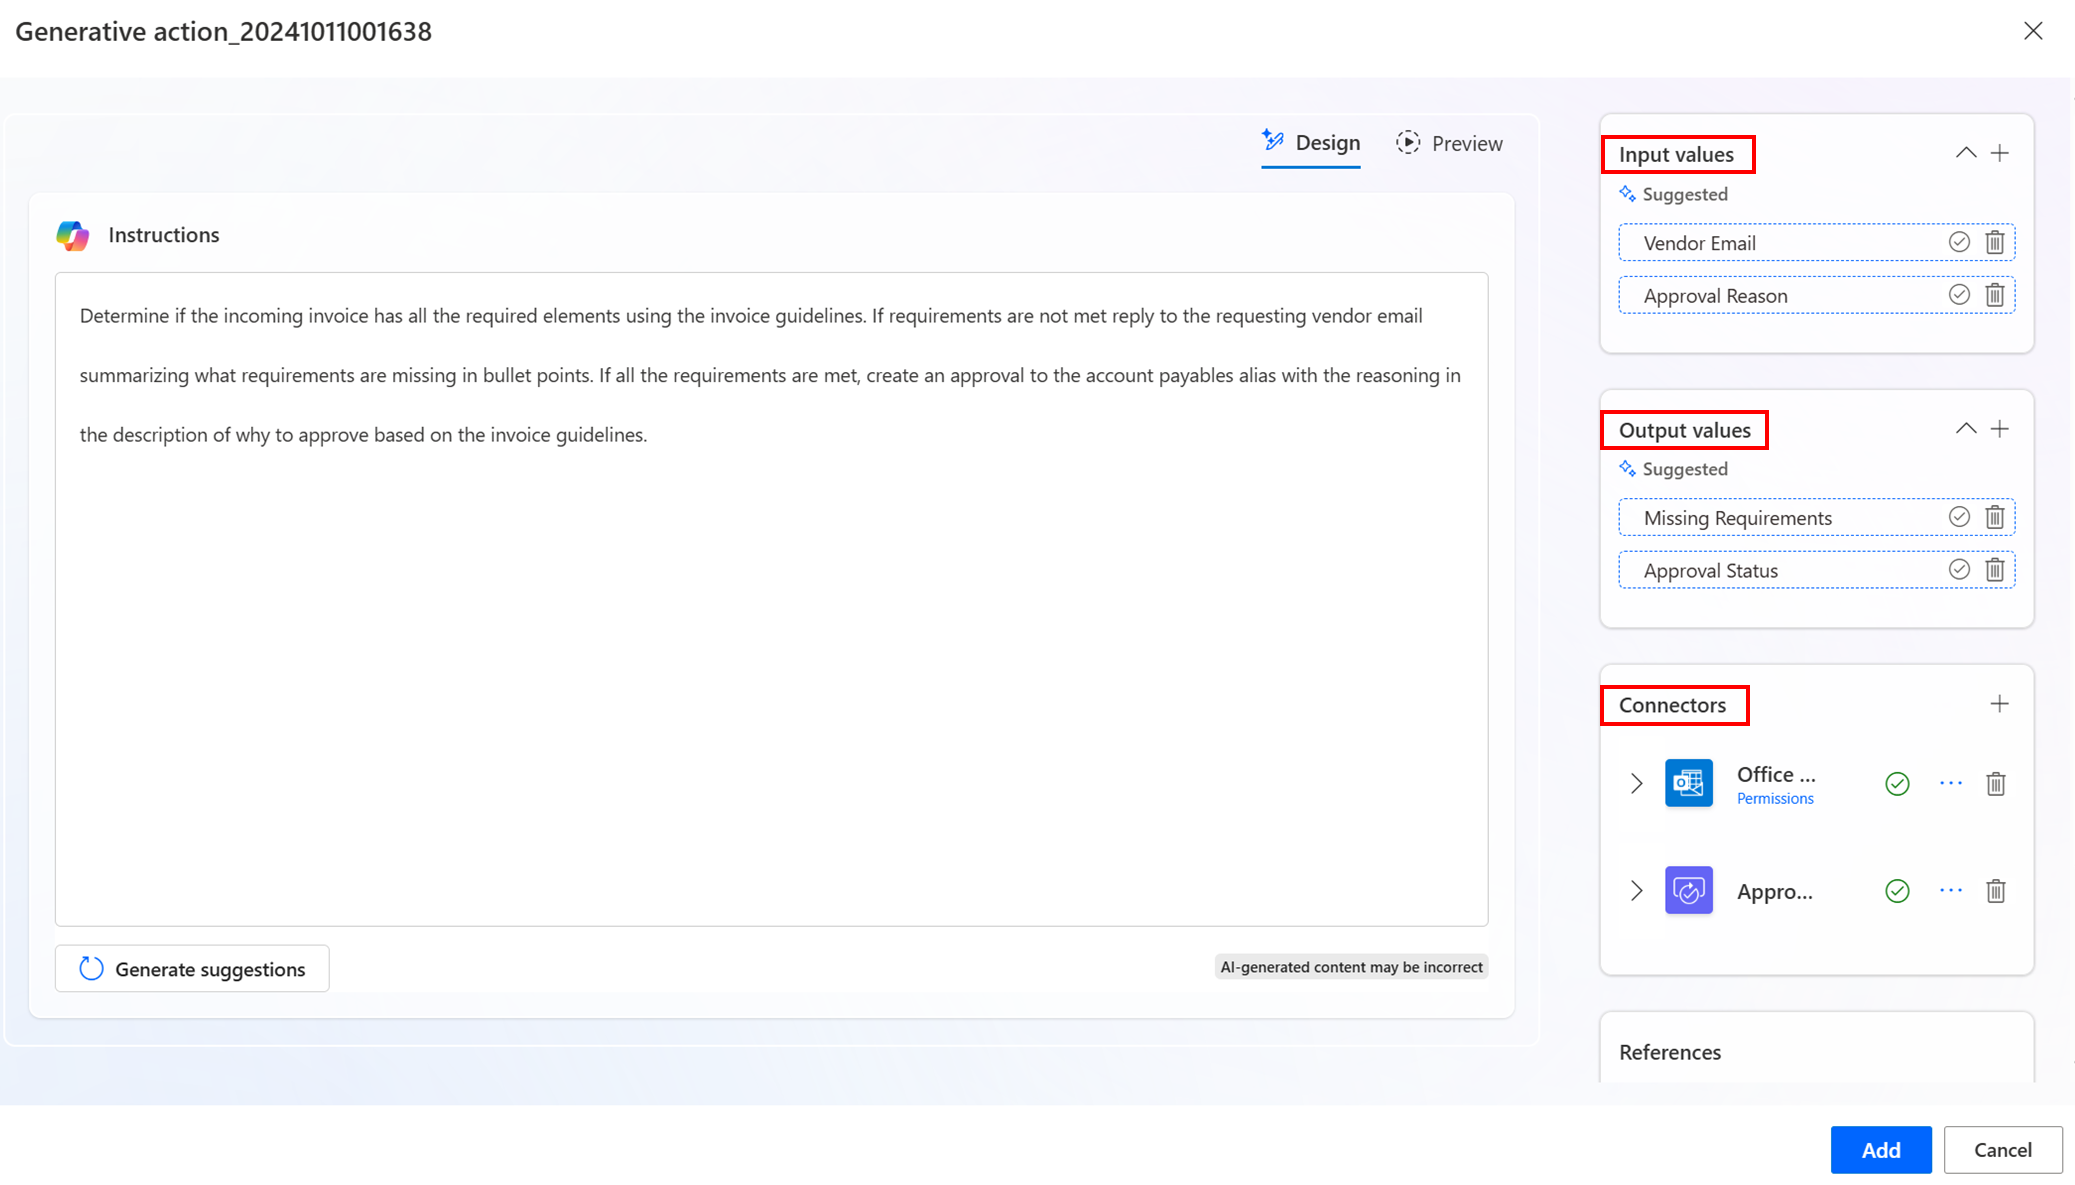Collapse the Output values section
Image resolution: width=2075 pixels, height=1185 pixels.
pyautogui.click(x=1965, y=428)
